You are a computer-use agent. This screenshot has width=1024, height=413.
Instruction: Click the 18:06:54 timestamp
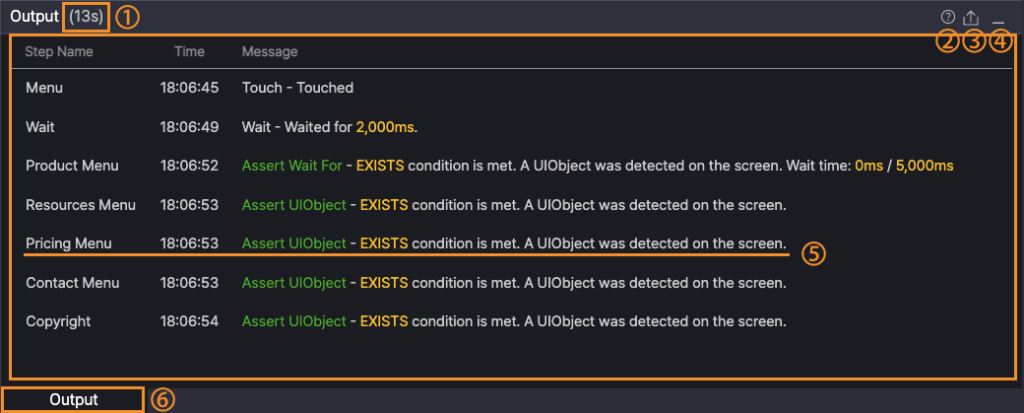coord(189,322)
